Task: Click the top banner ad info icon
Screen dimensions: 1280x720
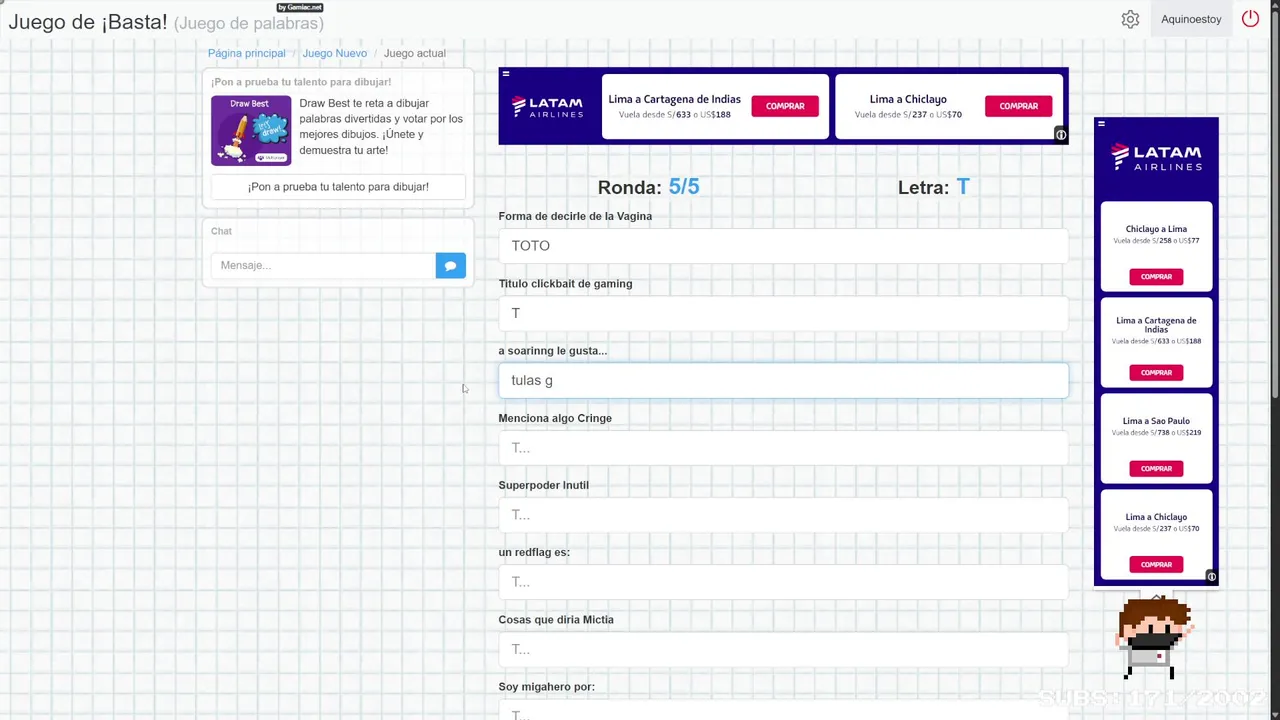Action: coord(1061,135)
